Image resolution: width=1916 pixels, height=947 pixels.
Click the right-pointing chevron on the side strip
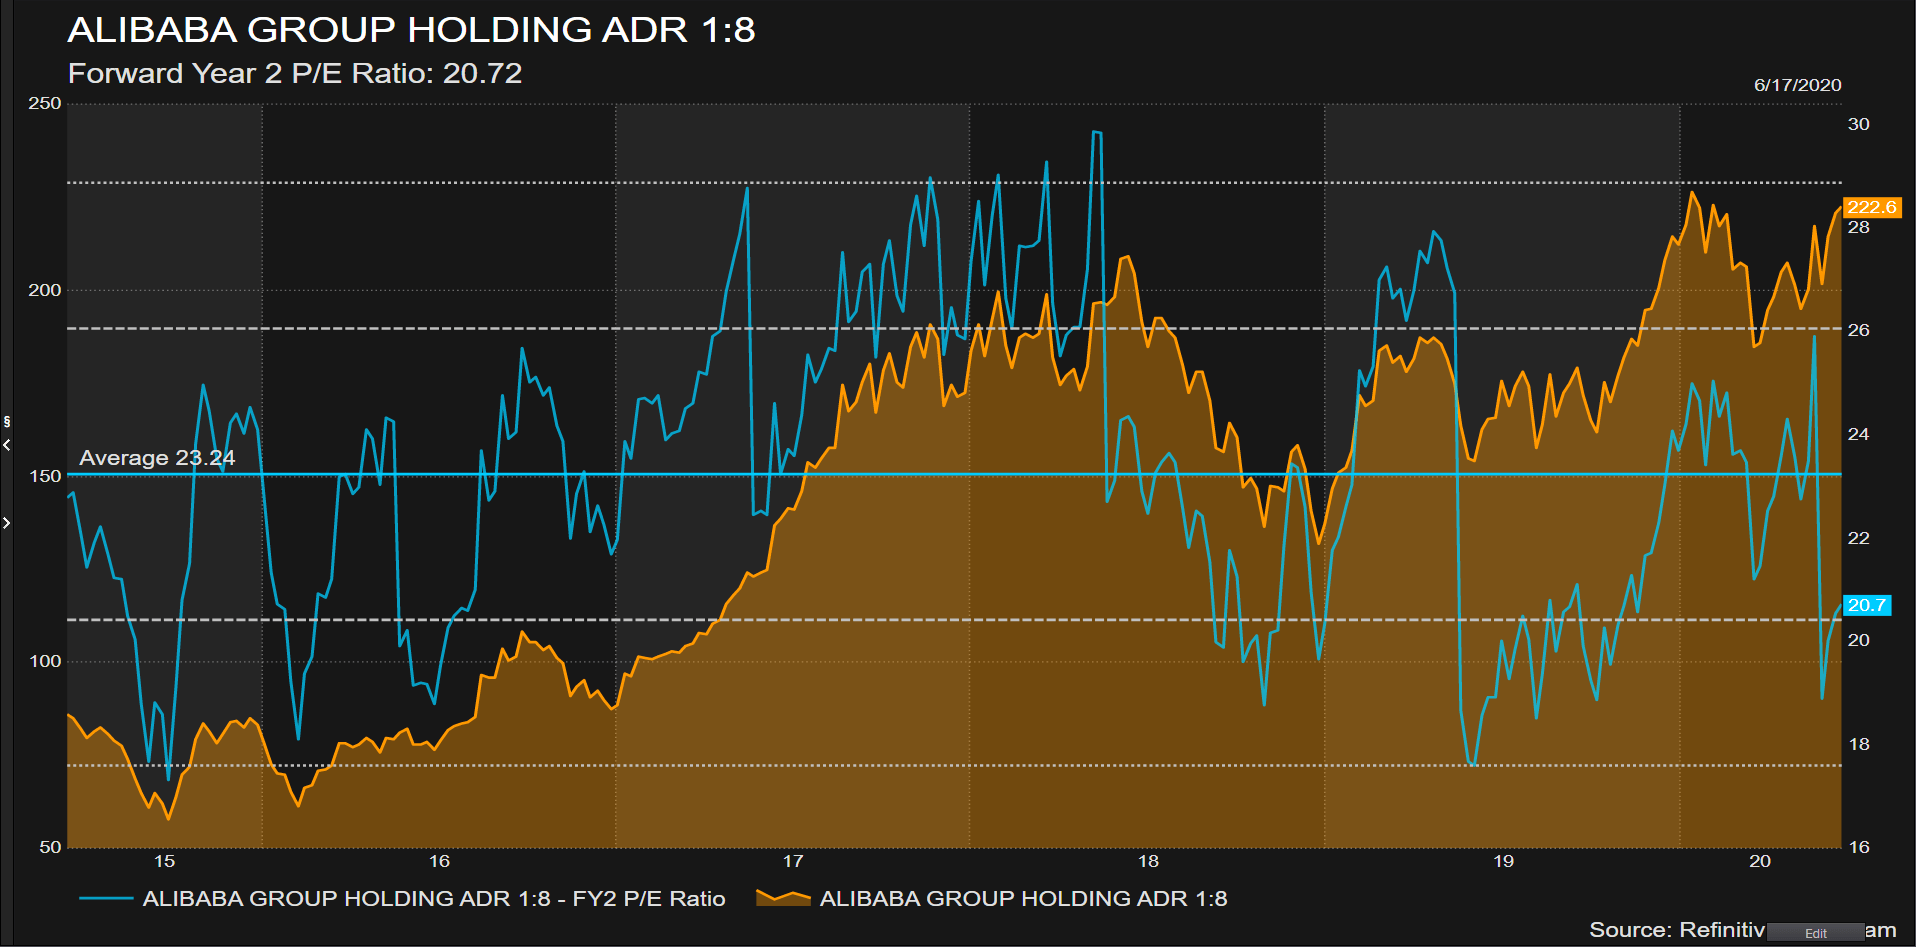7,523
